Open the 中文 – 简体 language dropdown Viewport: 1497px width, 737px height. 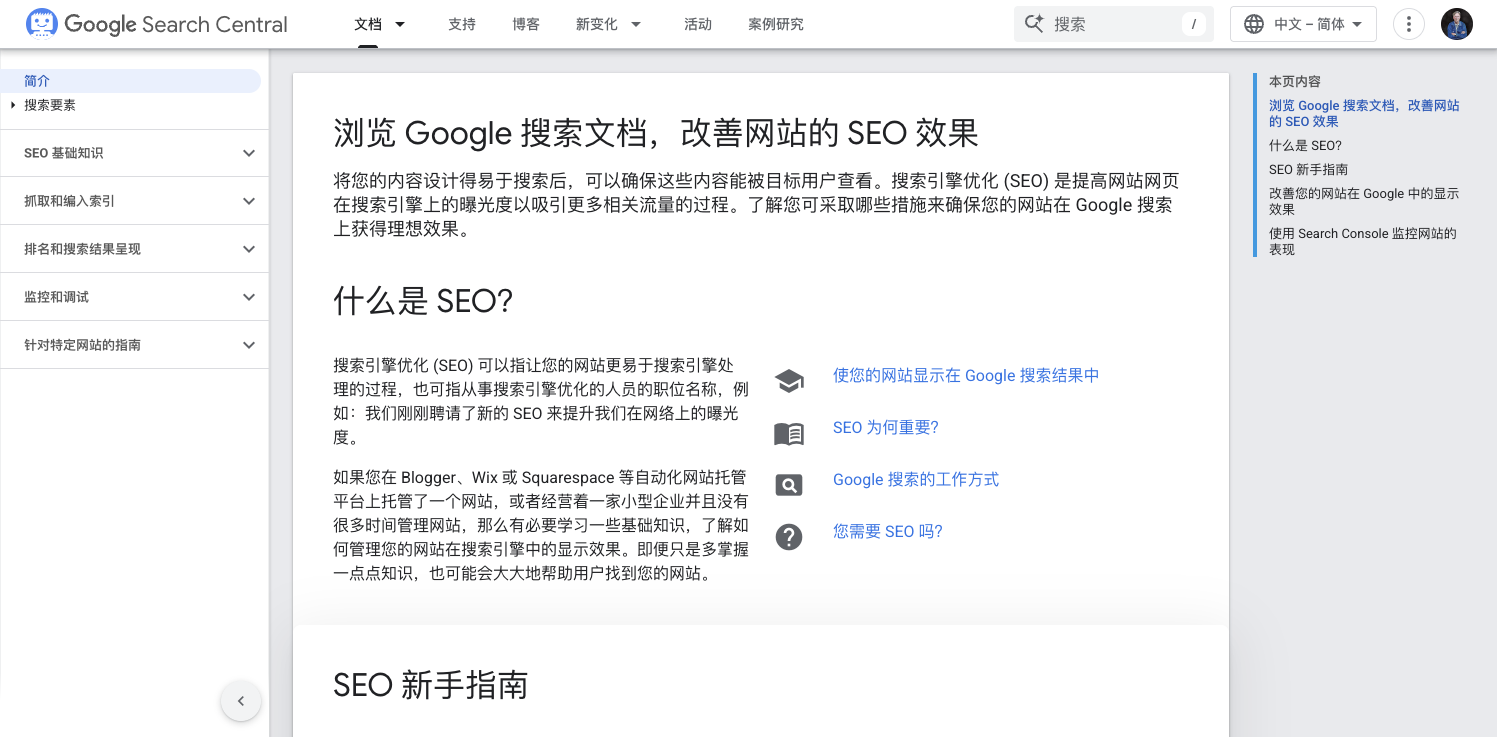point(1303,24)
